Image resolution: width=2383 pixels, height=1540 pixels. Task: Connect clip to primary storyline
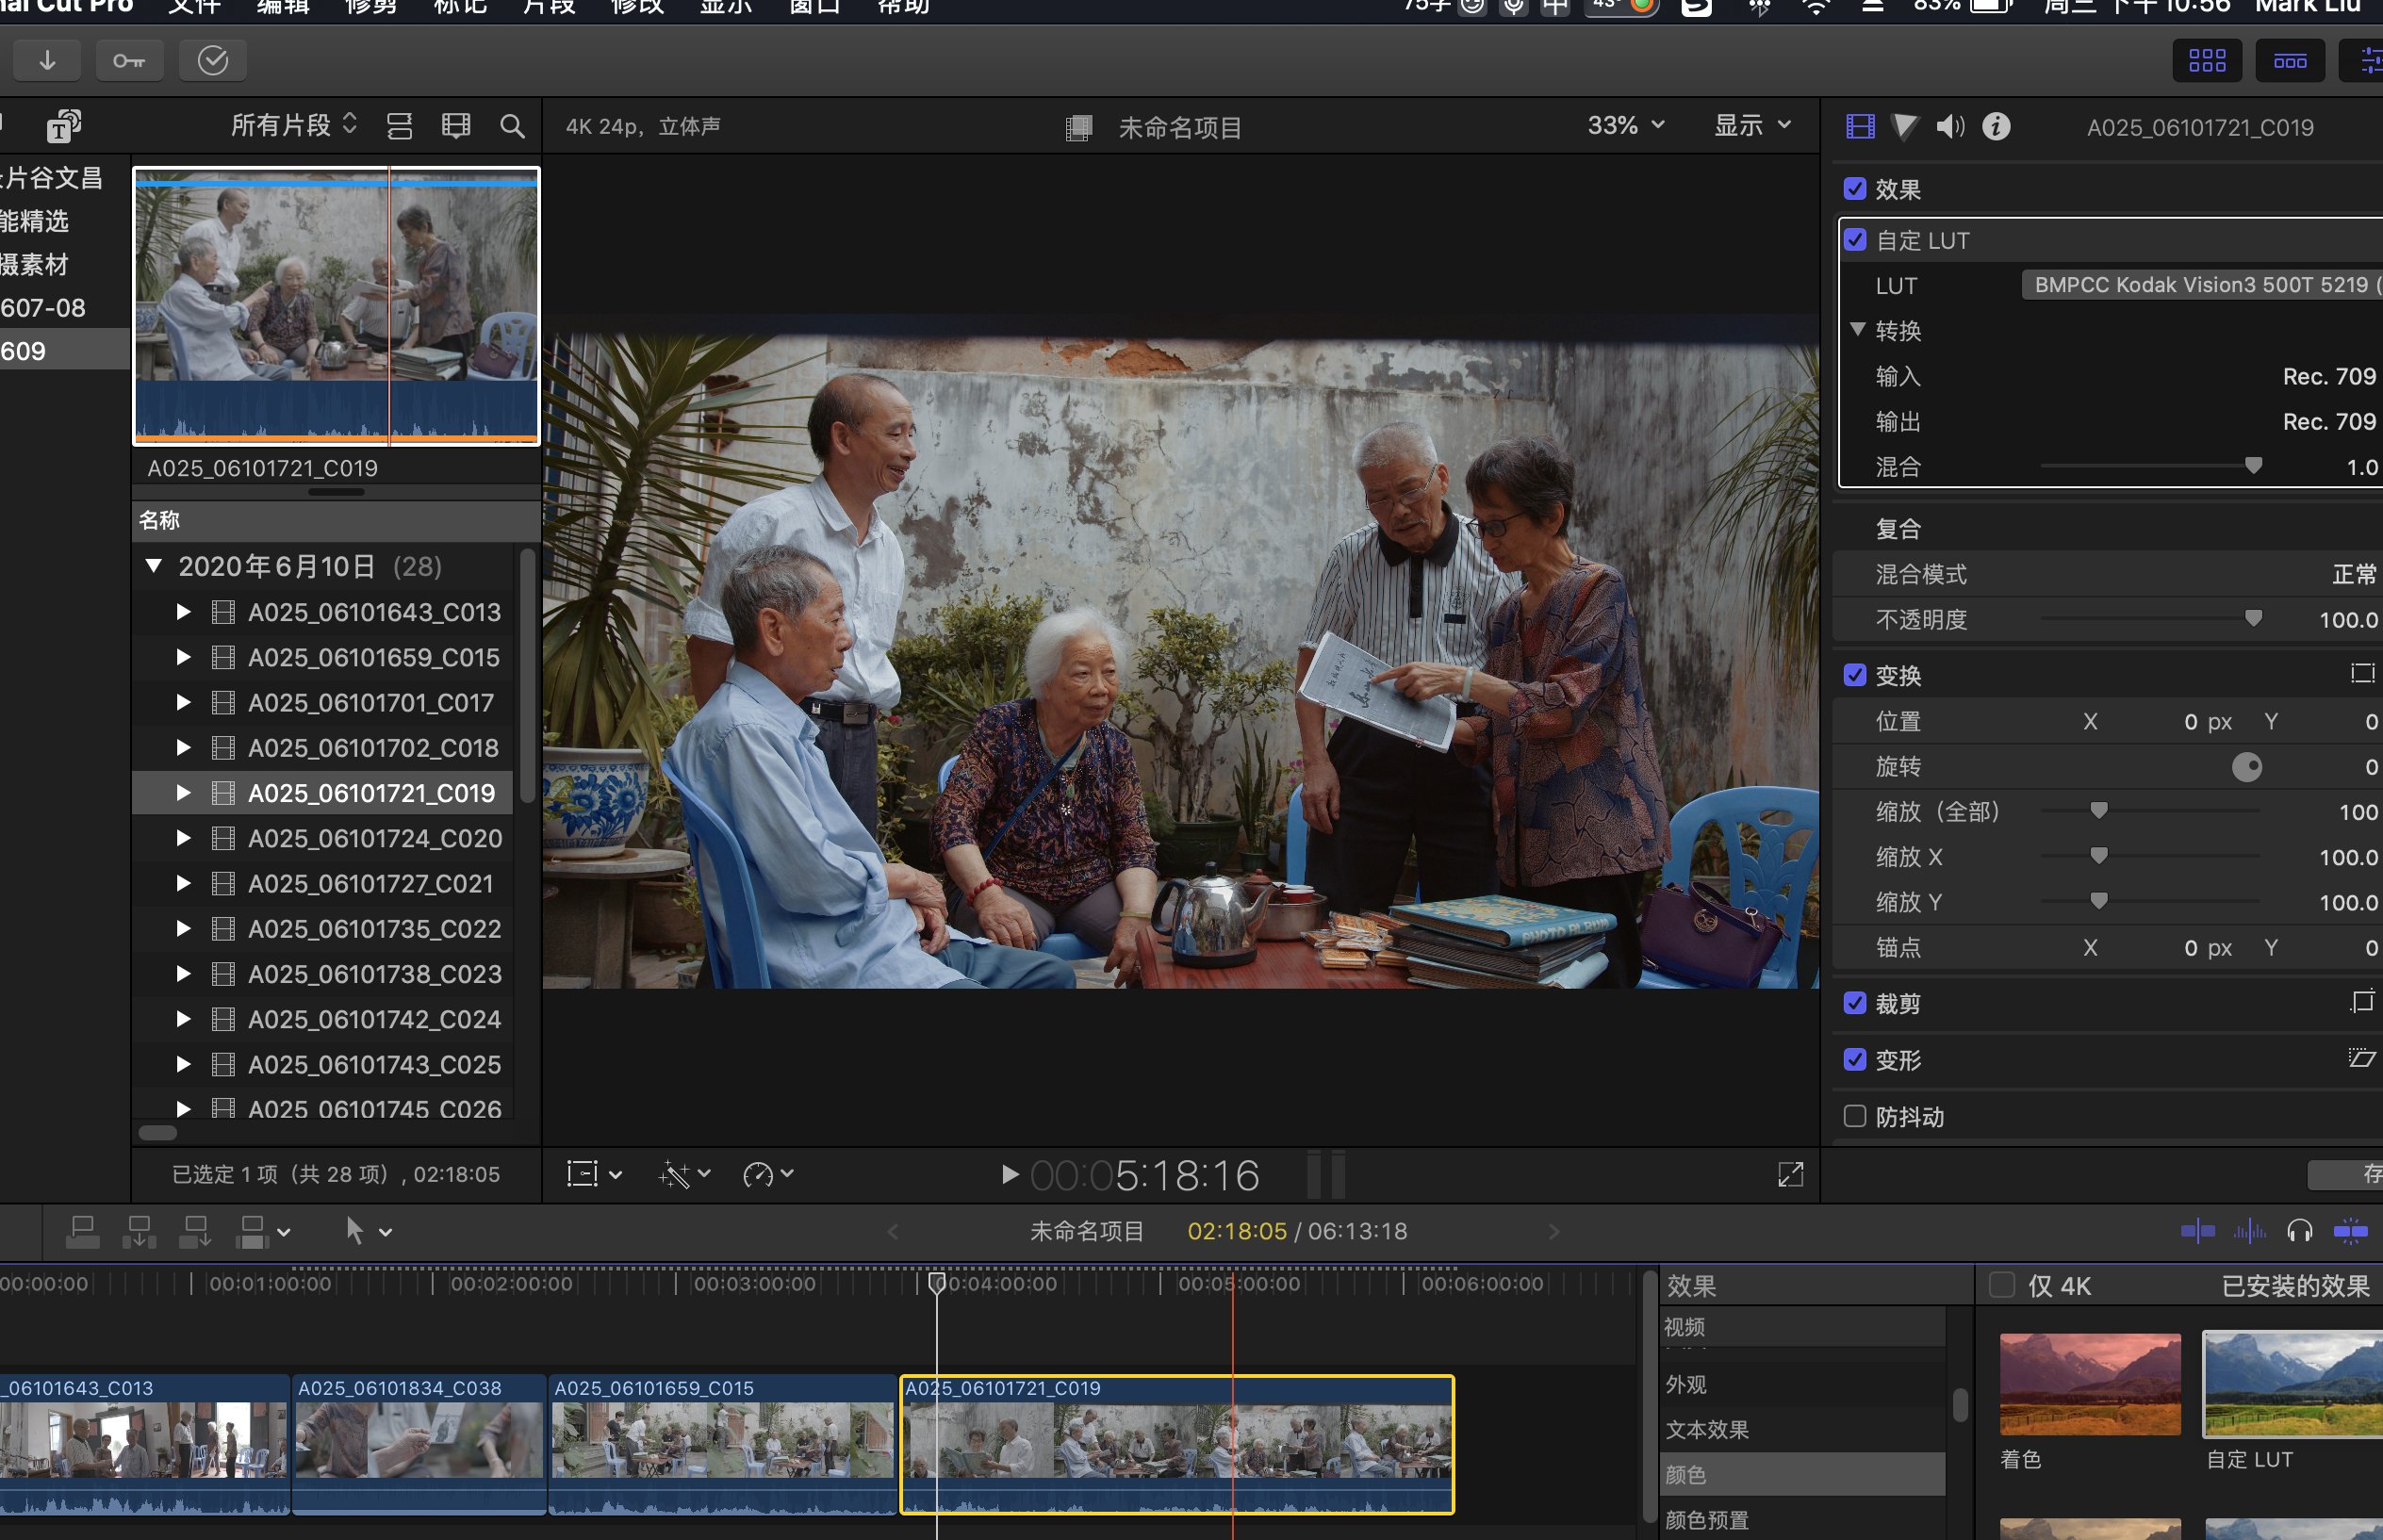coord(82,1232)
